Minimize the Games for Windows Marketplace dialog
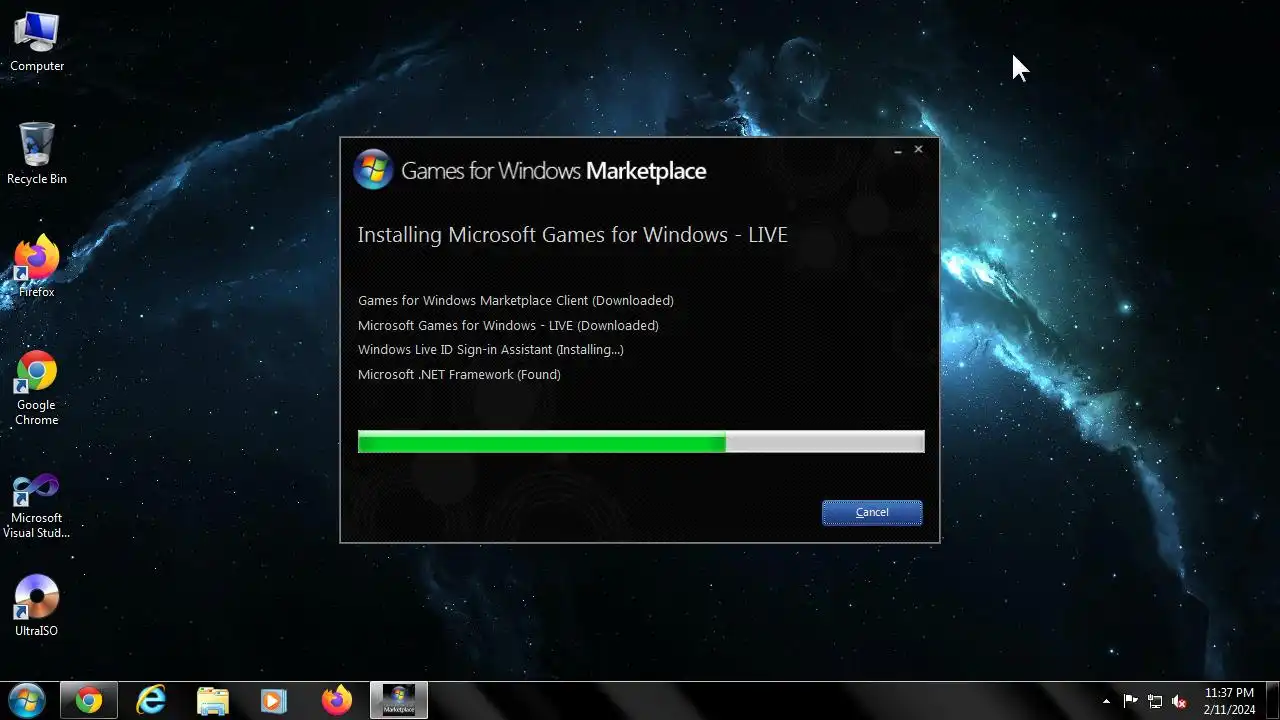This screenshot has height=720, width=1280. click(x=898, y=150)
